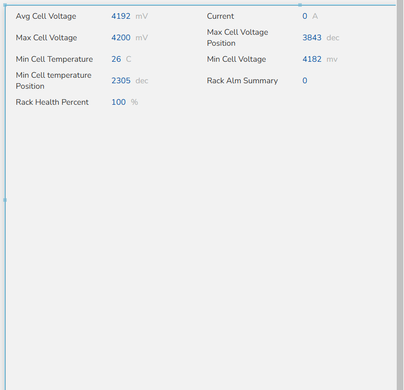Click the 100 % rack health value
This screenshot has height=390, width=404.
[119, 102]
